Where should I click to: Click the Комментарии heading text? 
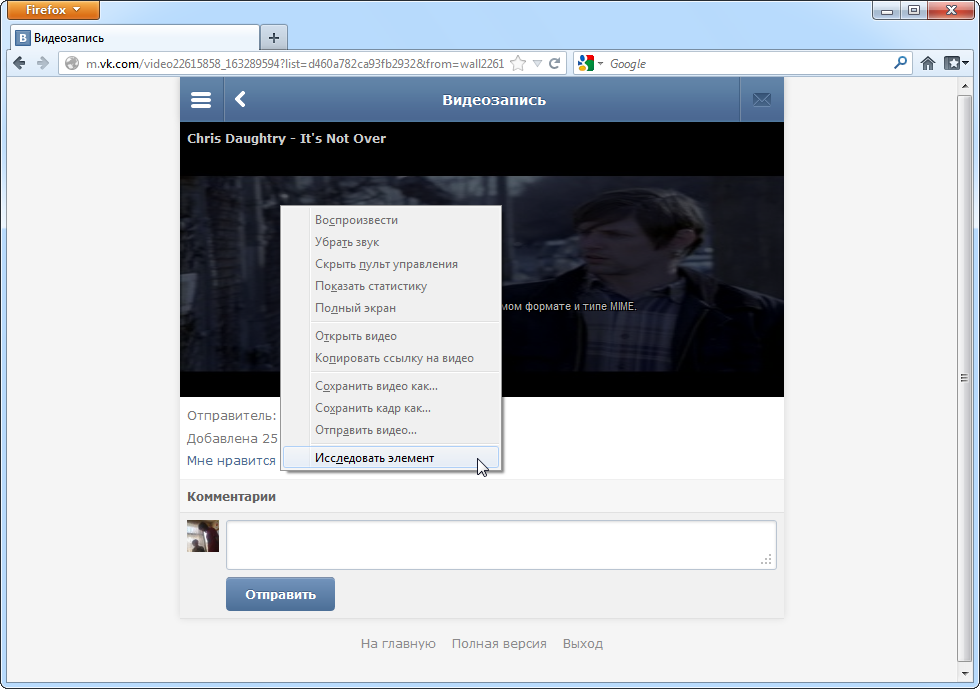point(231,496)
